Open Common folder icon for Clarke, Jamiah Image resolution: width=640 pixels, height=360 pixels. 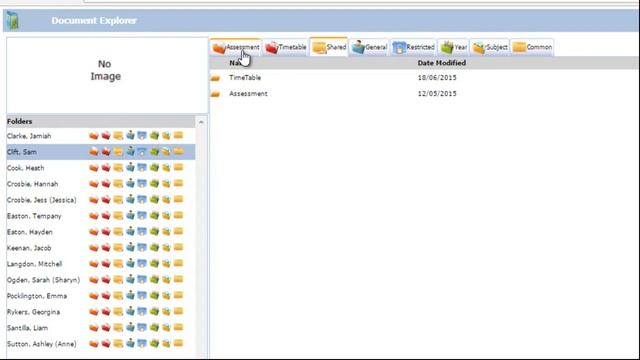(x=178, y=135)
